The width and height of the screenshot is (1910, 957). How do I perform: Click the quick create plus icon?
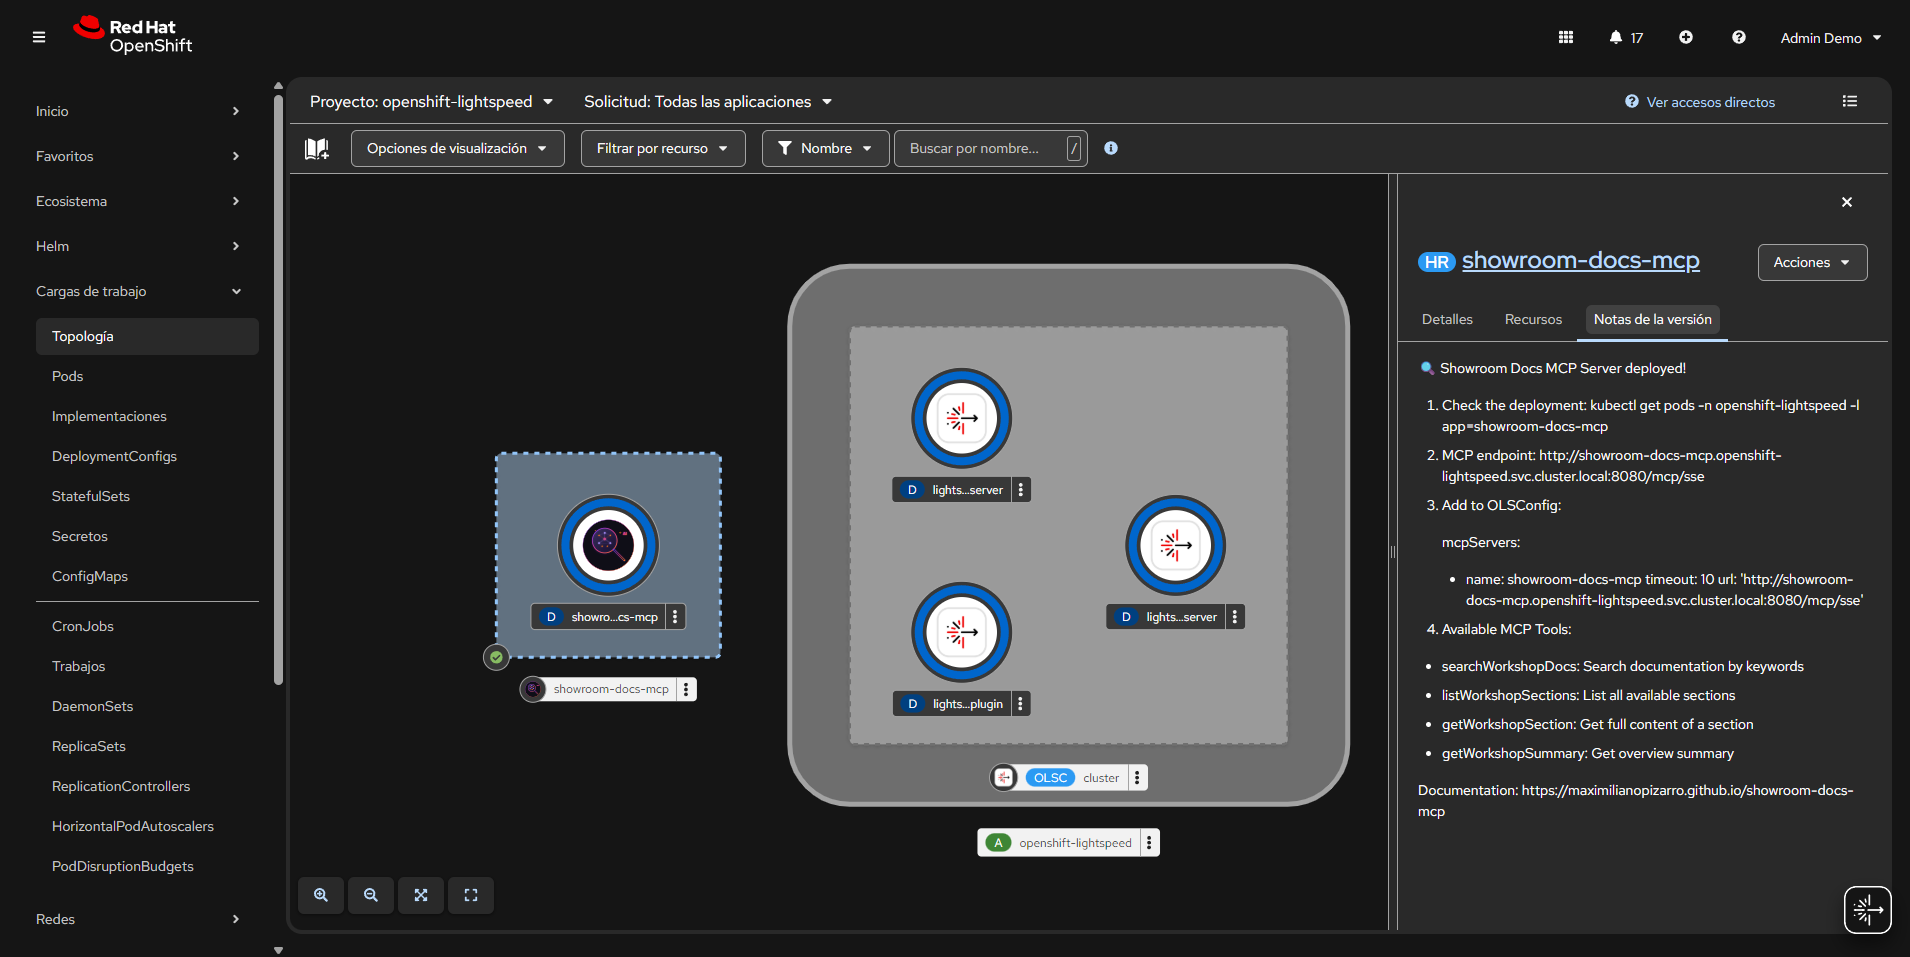[x=1686, y=37]
